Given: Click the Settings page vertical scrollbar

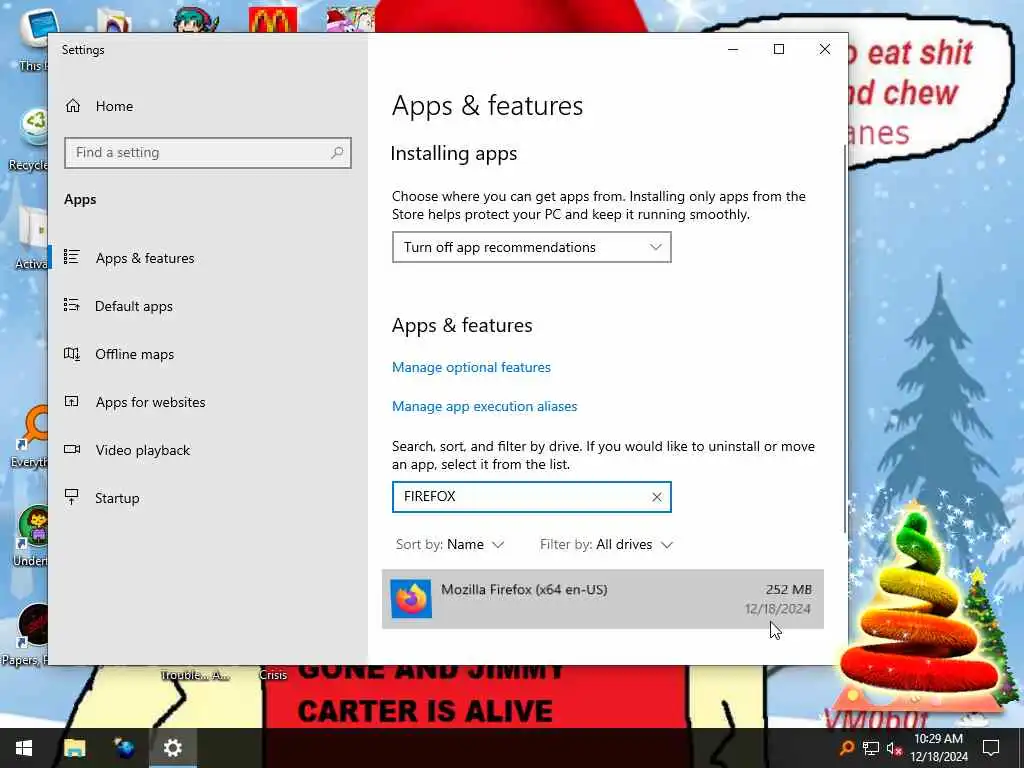Looking at the screenshot, I should 845,340.
